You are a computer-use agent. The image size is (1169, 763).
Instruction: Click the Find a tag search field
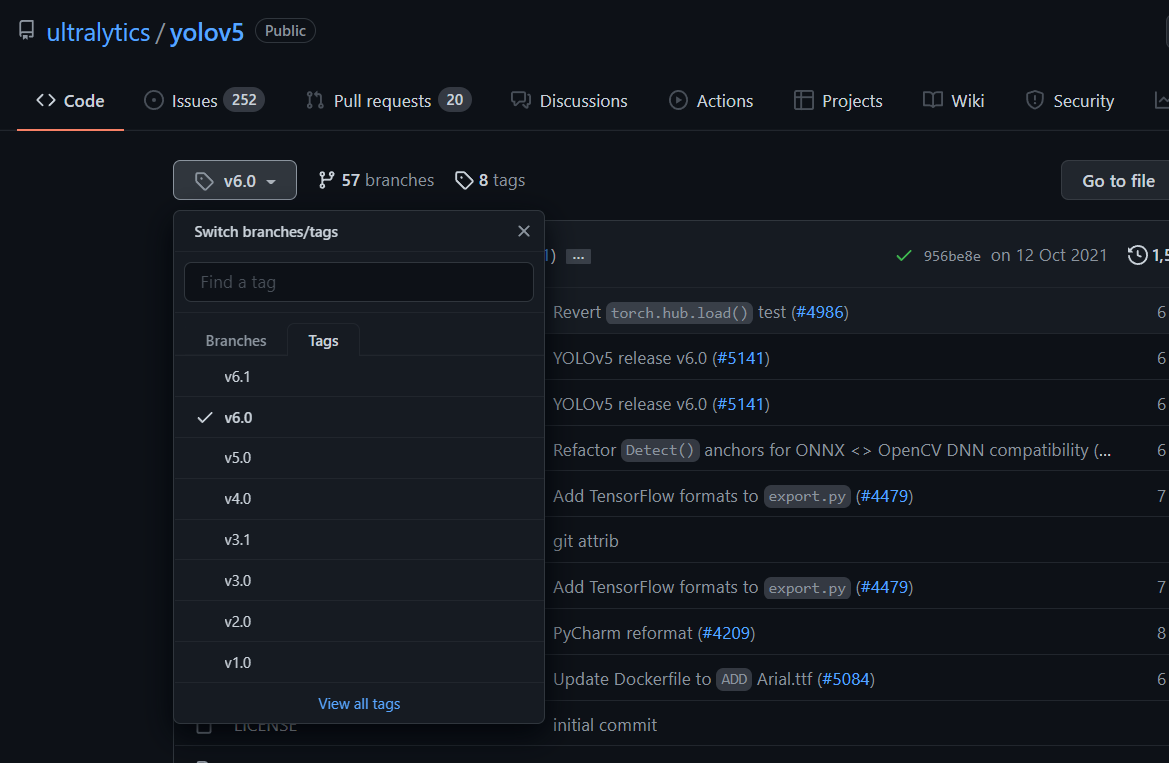coord(358,282)
